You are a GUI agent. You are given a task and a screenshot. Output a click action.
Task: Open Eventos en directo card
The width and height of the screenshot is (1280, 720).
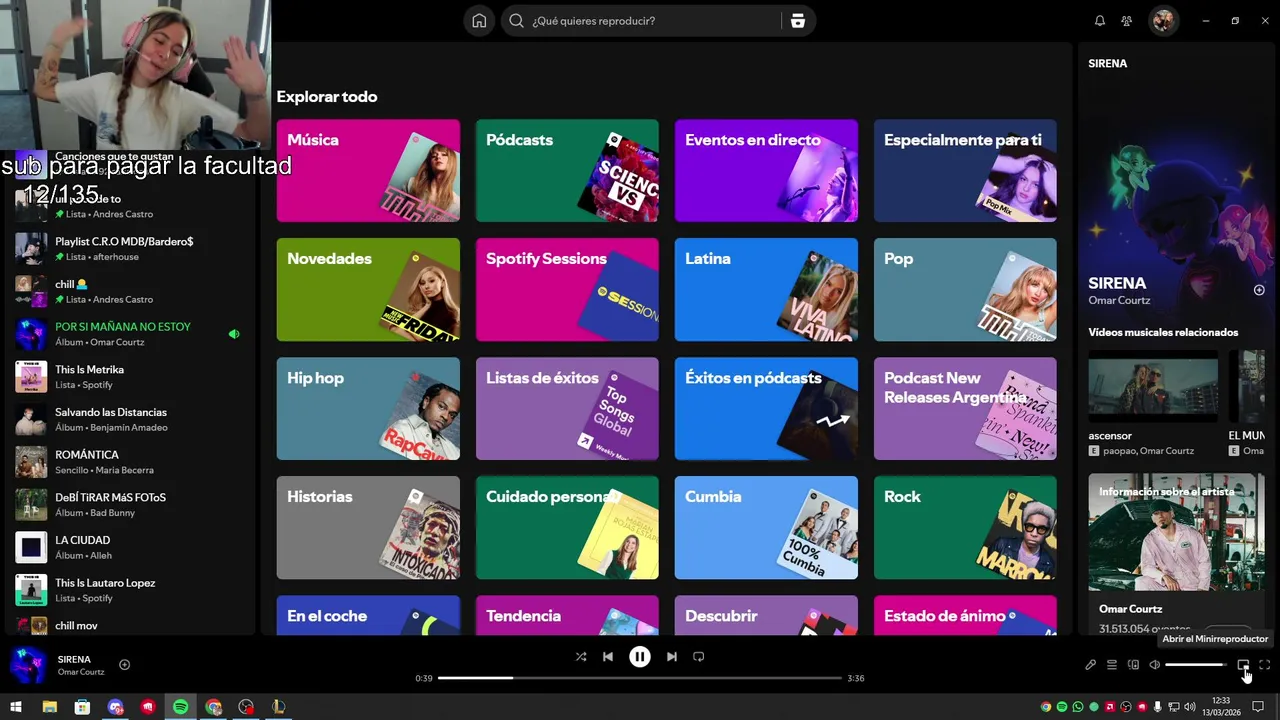[766, 171]
